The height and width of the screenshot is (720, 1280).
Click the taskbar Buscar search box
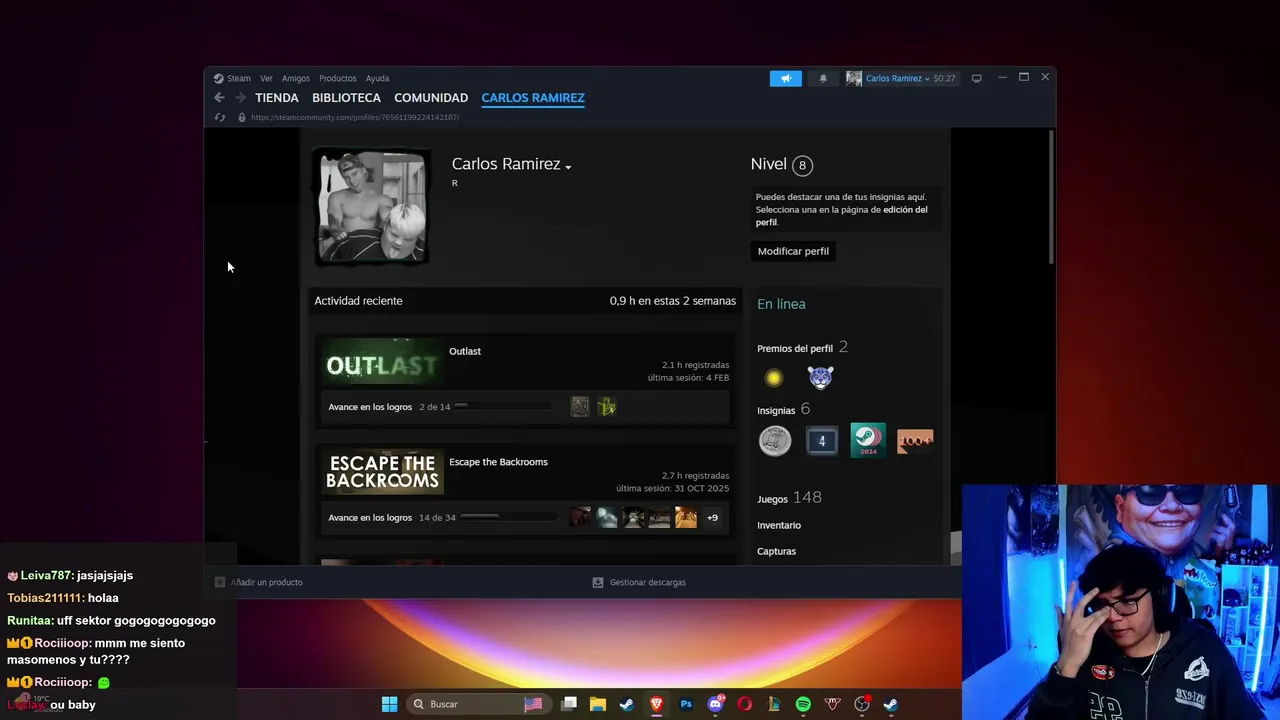pyautogui.click(x=478, y=704)
